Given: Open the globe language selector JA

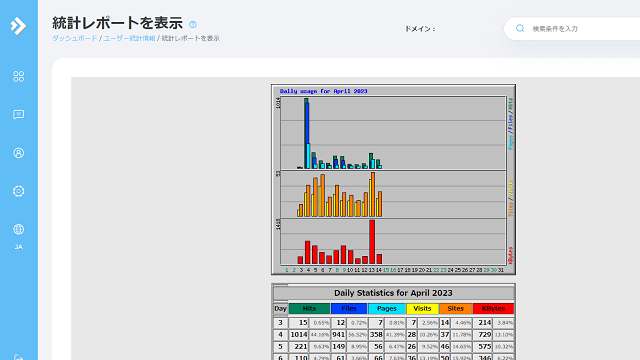Looking at the screenshot, I should pyautogui.click(x=18, y=236).
